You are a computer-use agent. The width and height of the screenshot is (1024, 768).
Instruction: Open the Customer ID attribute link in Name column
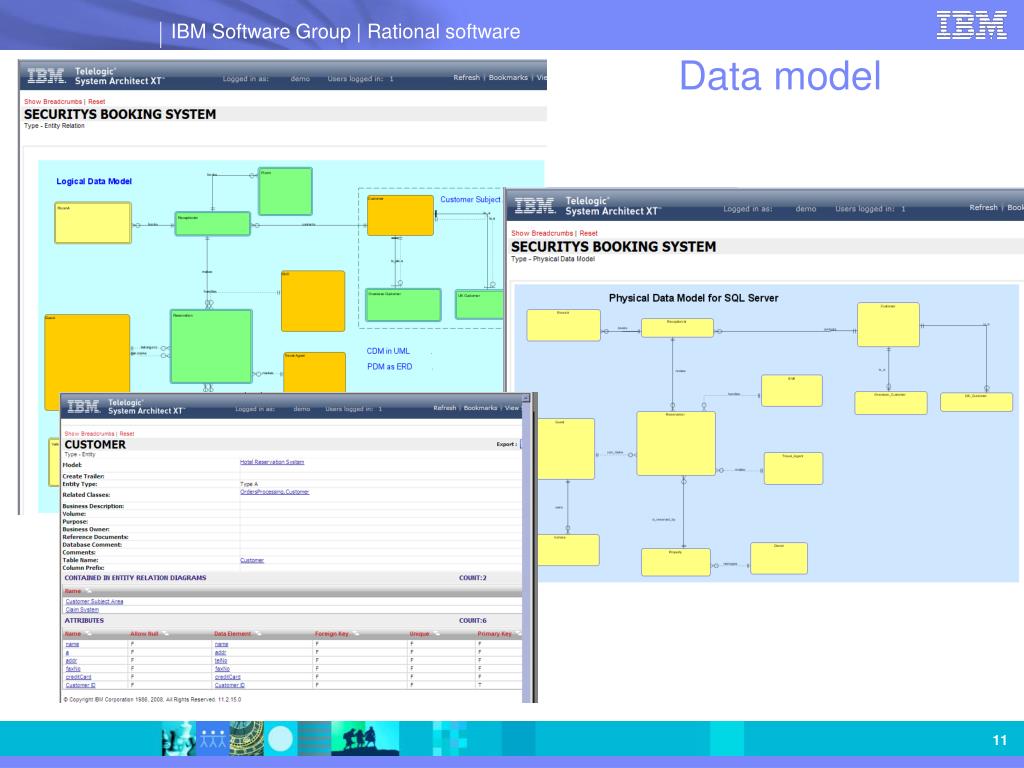pyautogui.click(x=80, y=685)
